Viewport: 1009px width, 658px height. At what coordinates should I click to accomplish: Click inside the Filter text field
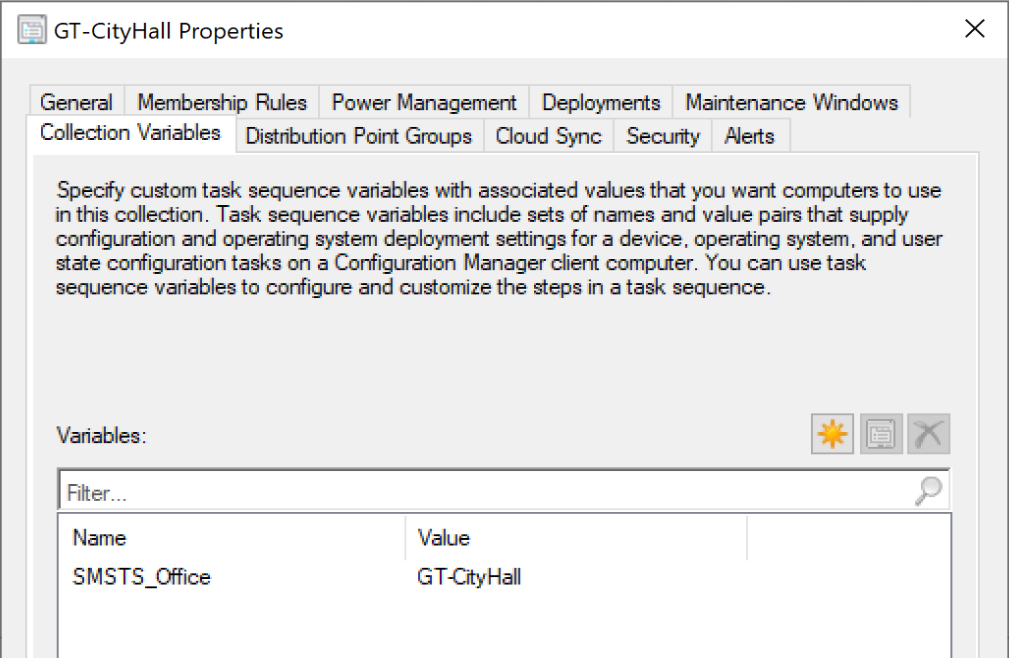coord(480,492)
